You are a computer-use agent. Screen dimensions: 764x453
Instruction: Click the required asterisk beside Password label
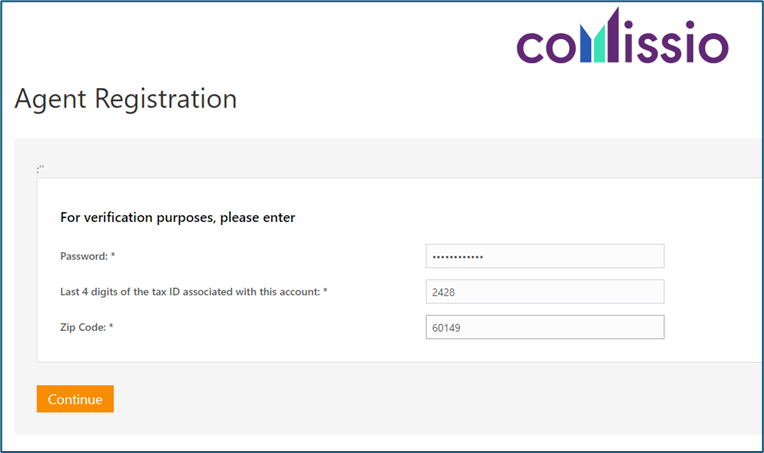click(113, 255)
